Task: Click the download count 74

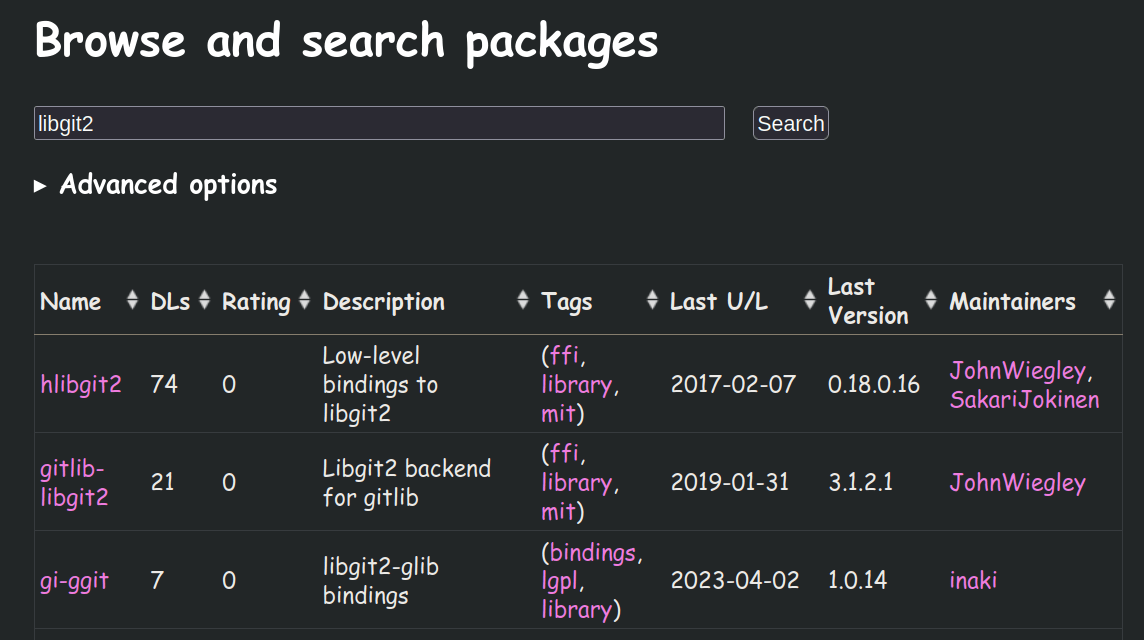Action: pos(164,384)
